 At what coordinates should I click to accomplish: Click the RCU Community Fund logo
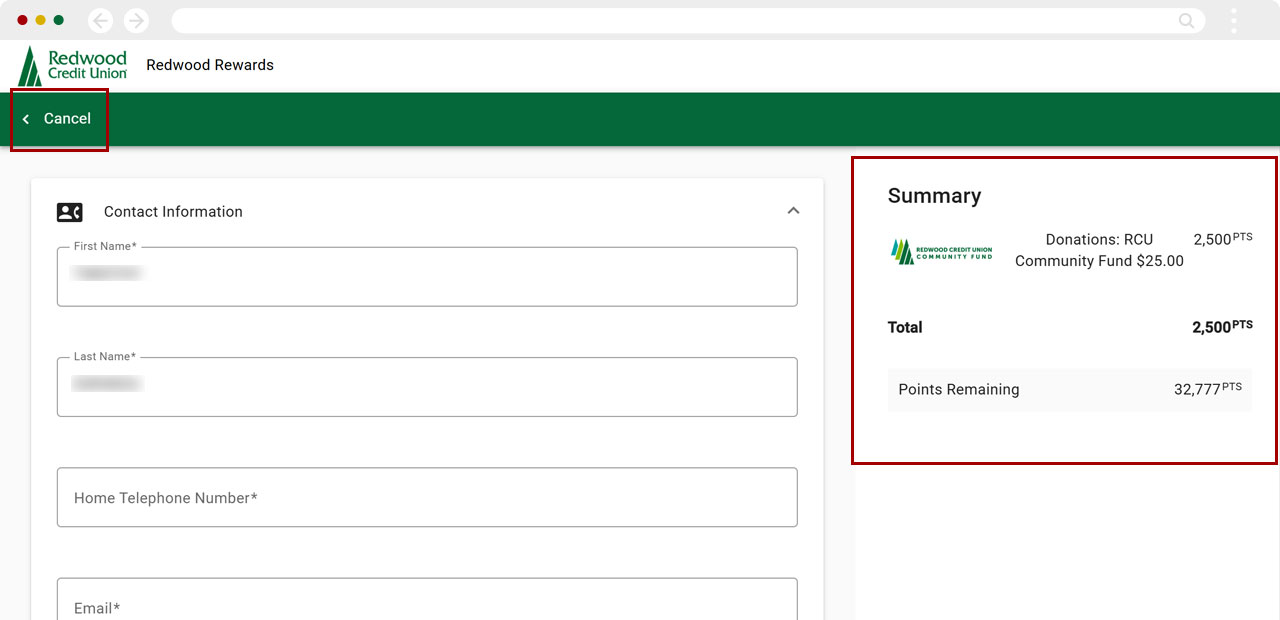click(x=942, y=251)
